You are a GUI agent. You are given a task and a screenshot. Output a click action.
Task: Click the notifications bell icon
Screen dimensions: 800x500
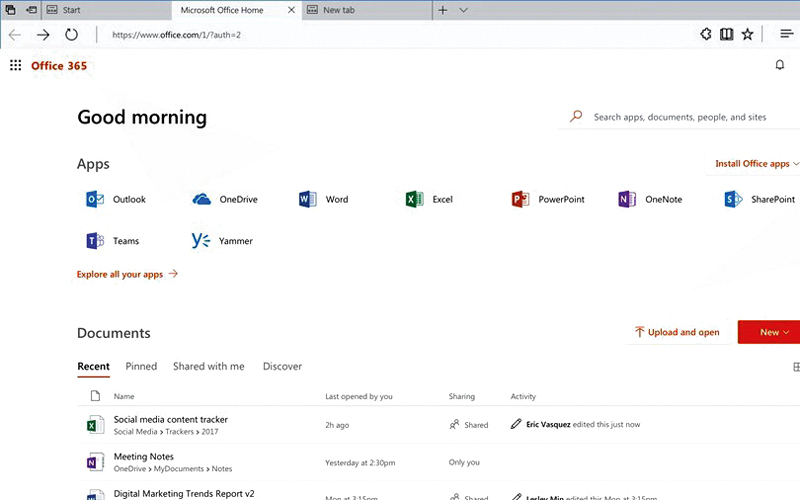coord(780,66)
